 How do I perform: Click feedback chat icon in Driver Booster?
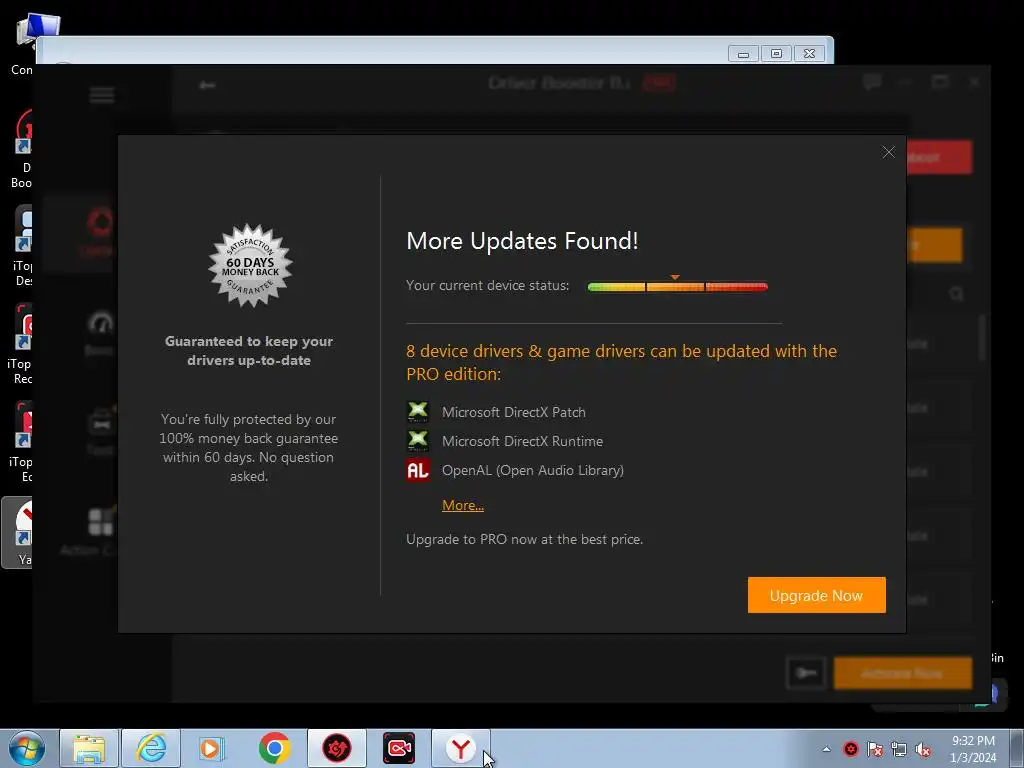(x=872, y=82)
